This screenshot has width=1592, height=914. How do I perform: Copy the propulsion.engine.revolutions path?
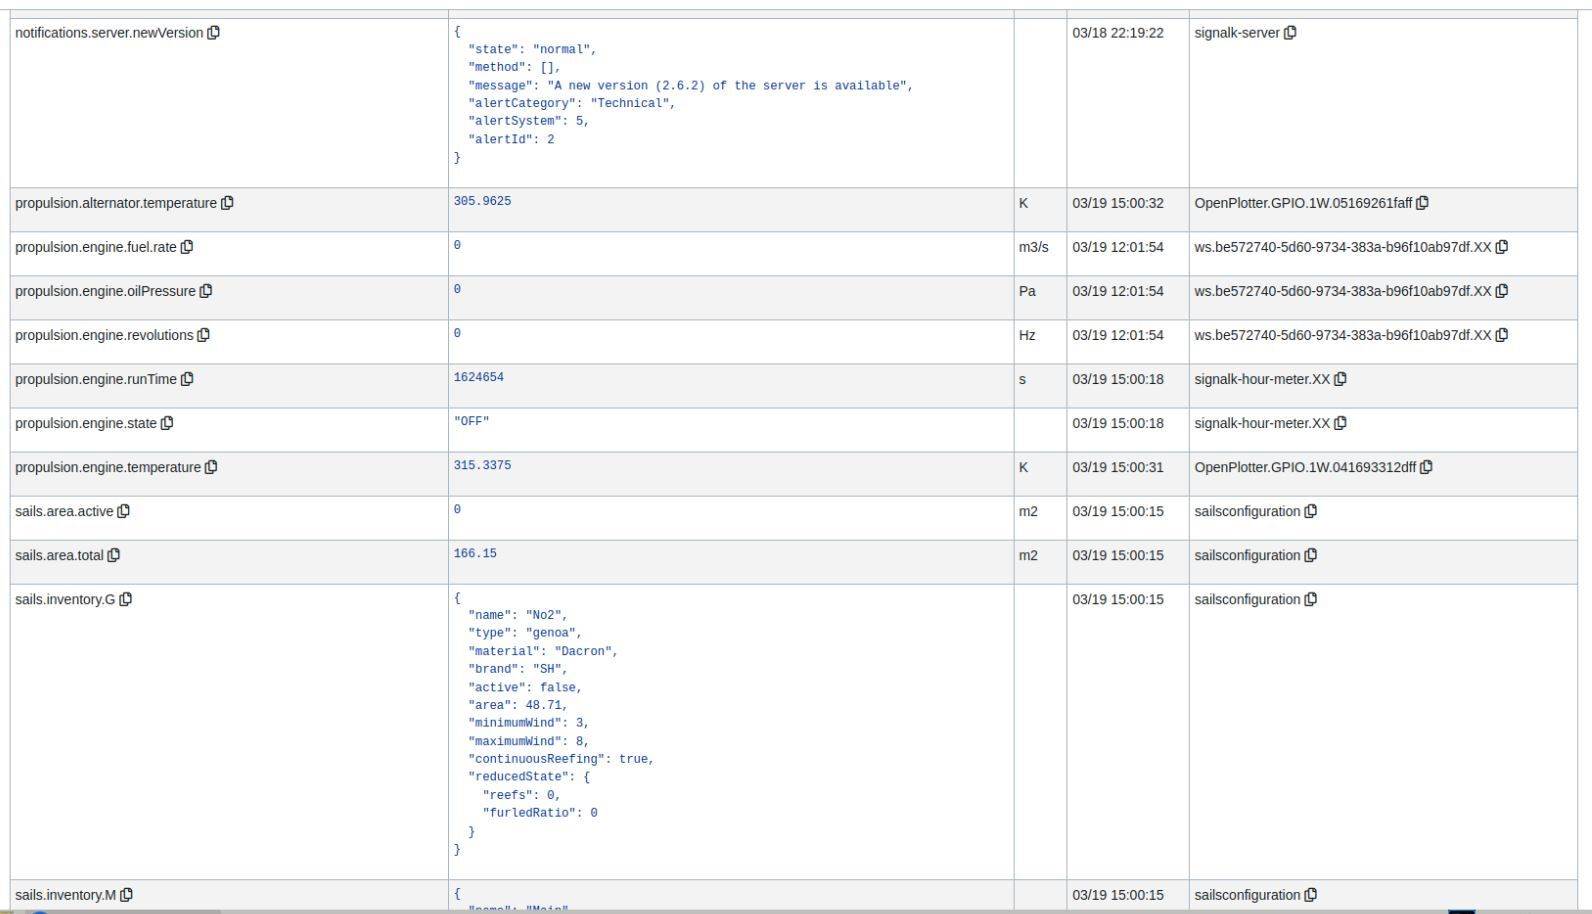coord(204,335)
